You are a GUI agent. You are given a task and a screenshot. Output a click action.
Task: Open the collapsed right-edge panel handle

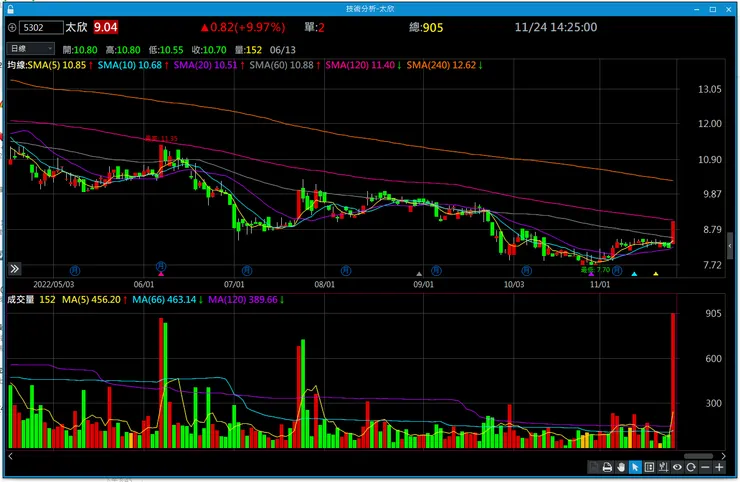pos(730,245)
